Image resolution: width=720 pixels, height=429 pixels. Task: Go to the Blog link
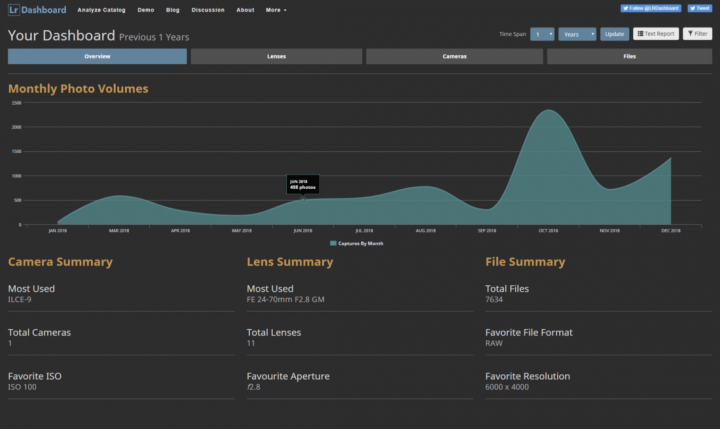(x=173, y=10)
